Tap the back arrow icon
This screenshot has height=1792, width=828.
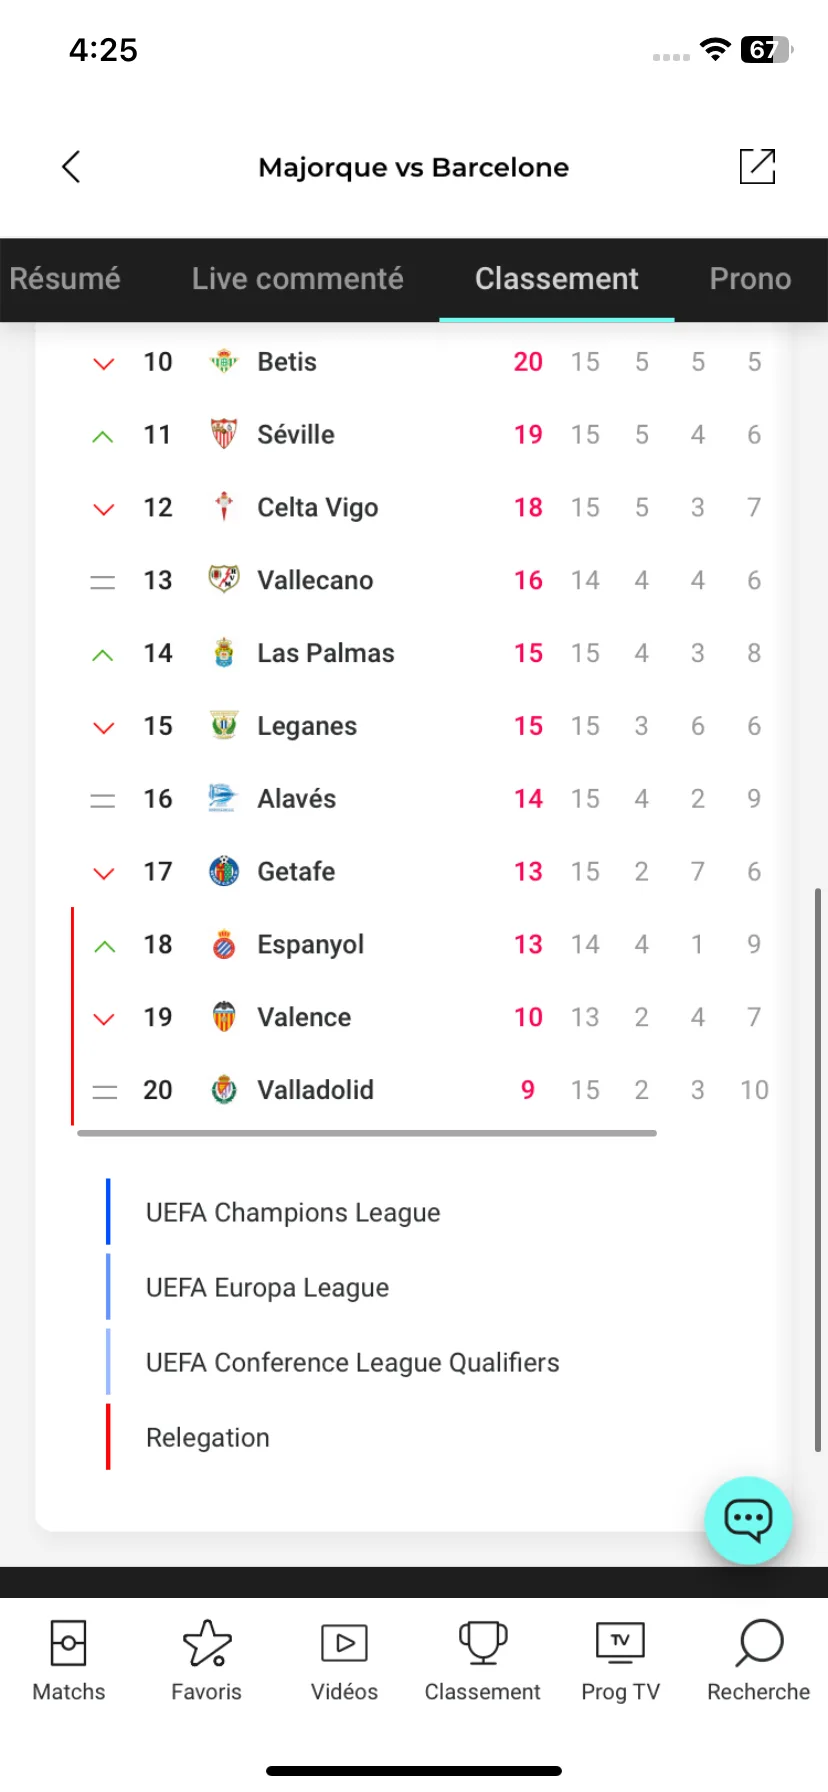click(x=71, y=167)
